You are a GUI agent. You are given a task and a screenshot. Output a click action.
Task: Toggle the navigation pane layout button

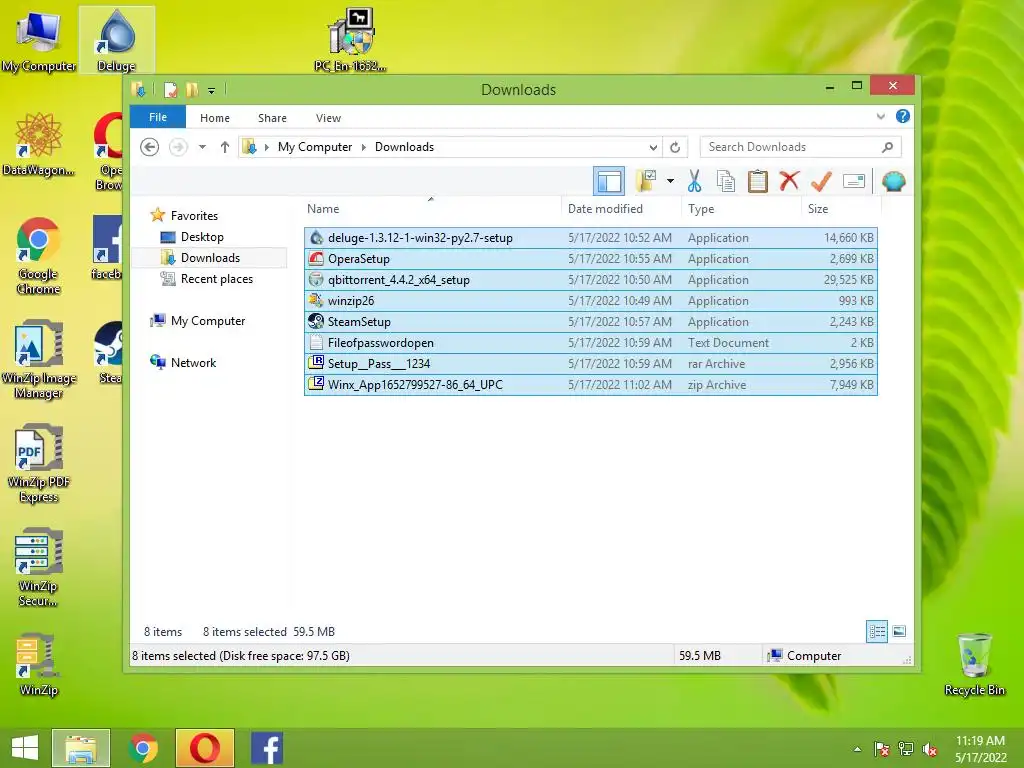pyautogui.click(x=609, y=181)
